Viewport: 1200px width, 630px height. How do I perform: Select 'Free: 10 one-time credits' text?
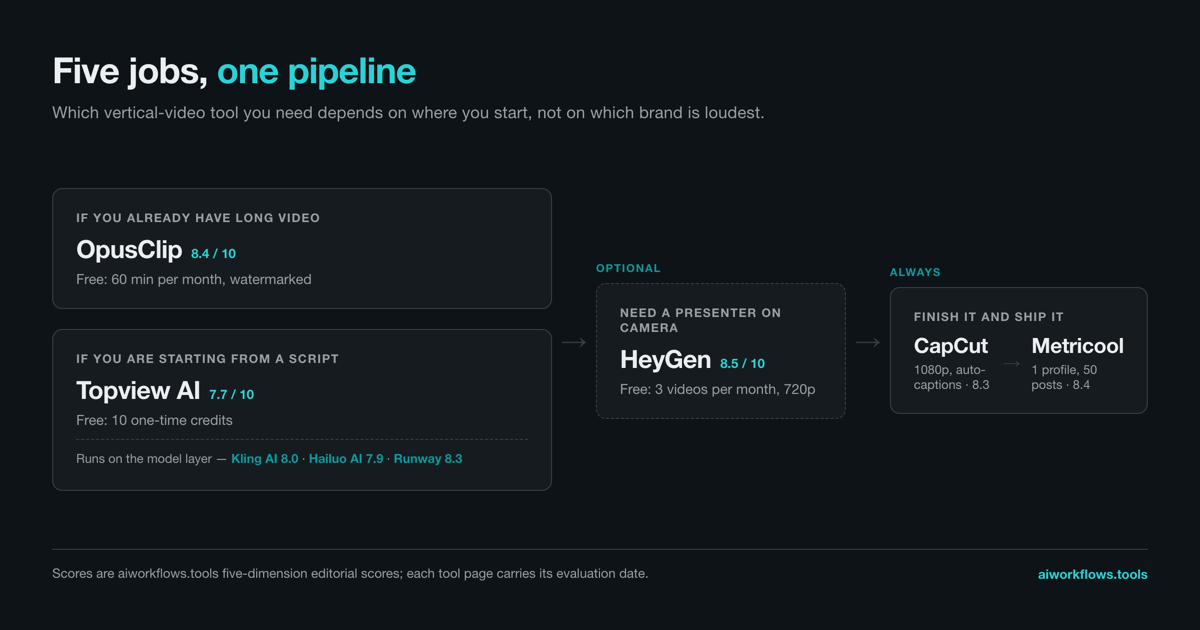tap(154, 421)
